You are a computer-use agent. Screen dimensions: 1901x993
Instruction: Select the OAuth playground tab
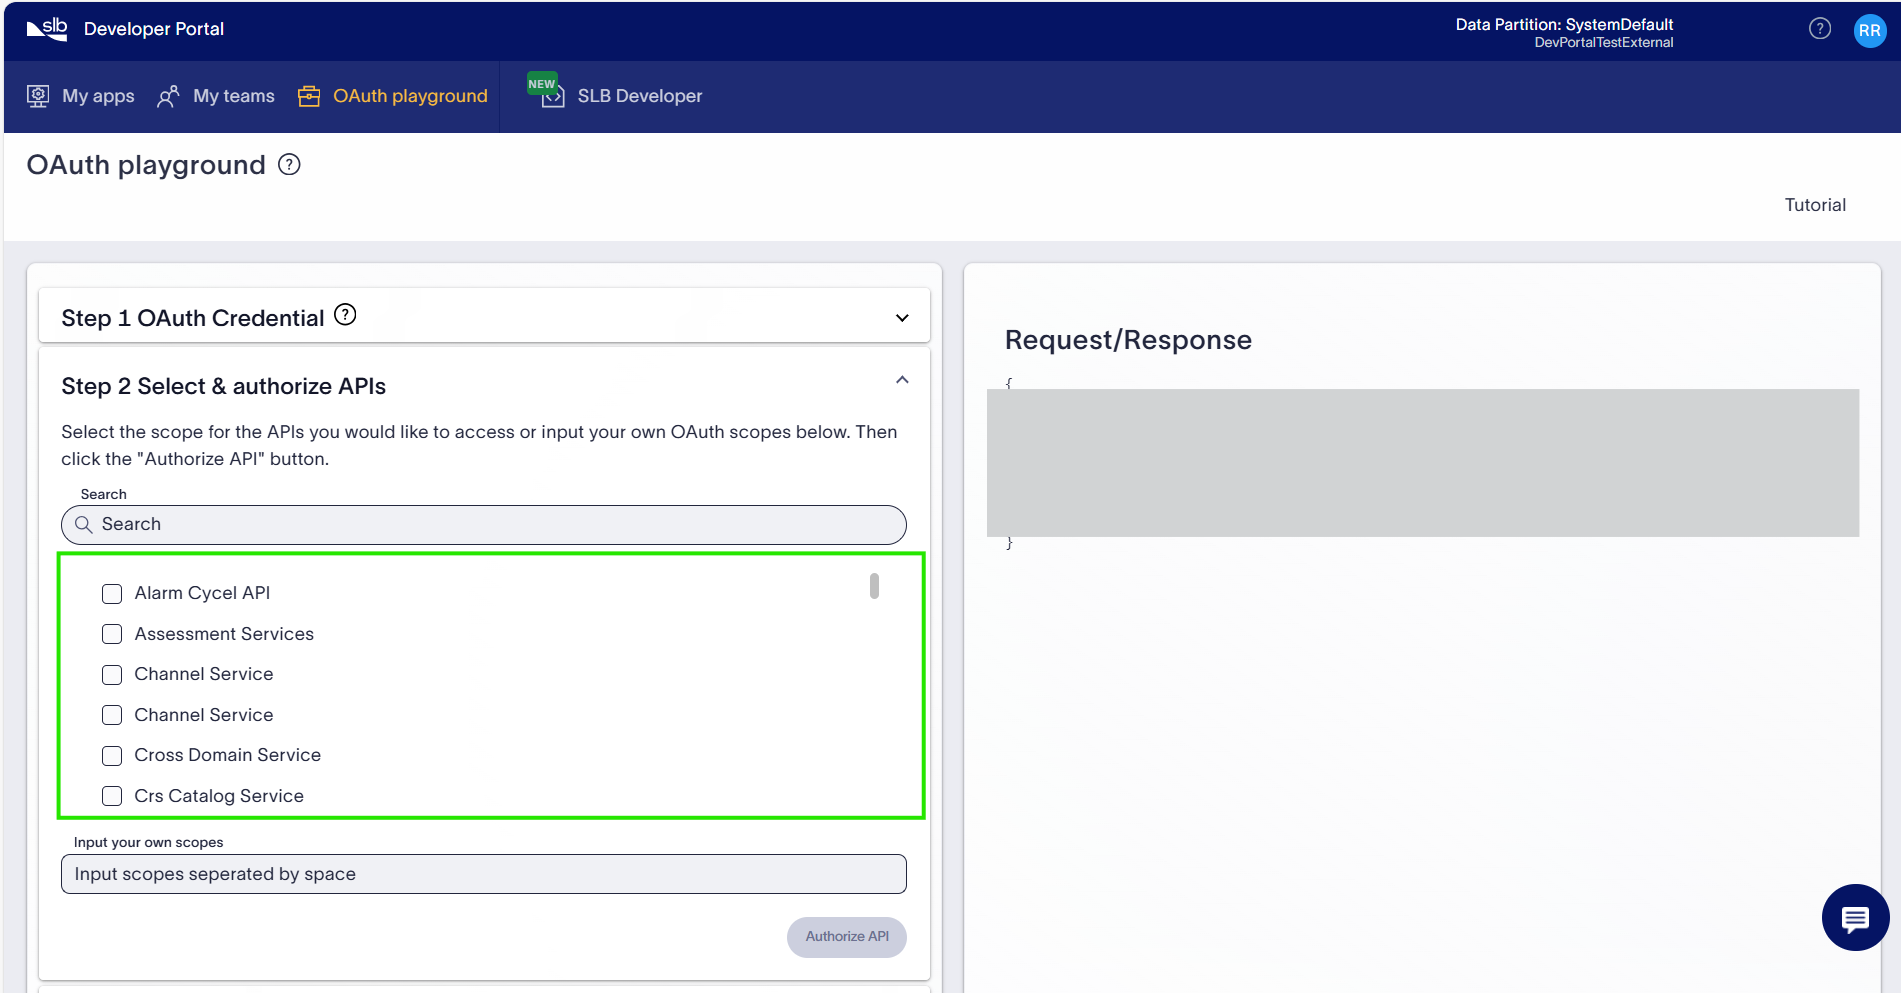[x=393, y=96]
